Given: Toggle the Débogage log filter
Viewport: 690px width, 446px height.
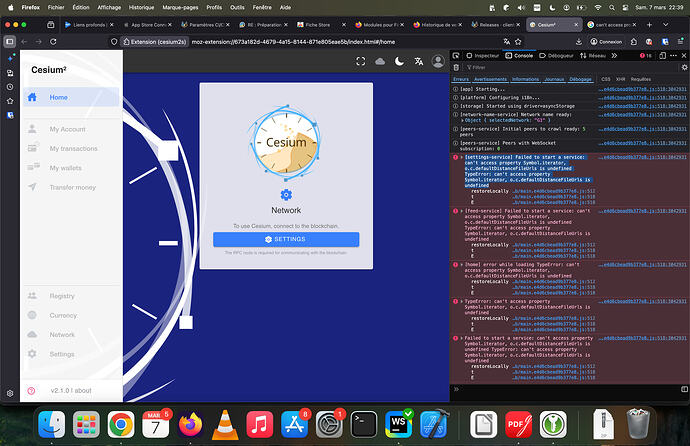Looking at the screenshot, I should point(581,78).
